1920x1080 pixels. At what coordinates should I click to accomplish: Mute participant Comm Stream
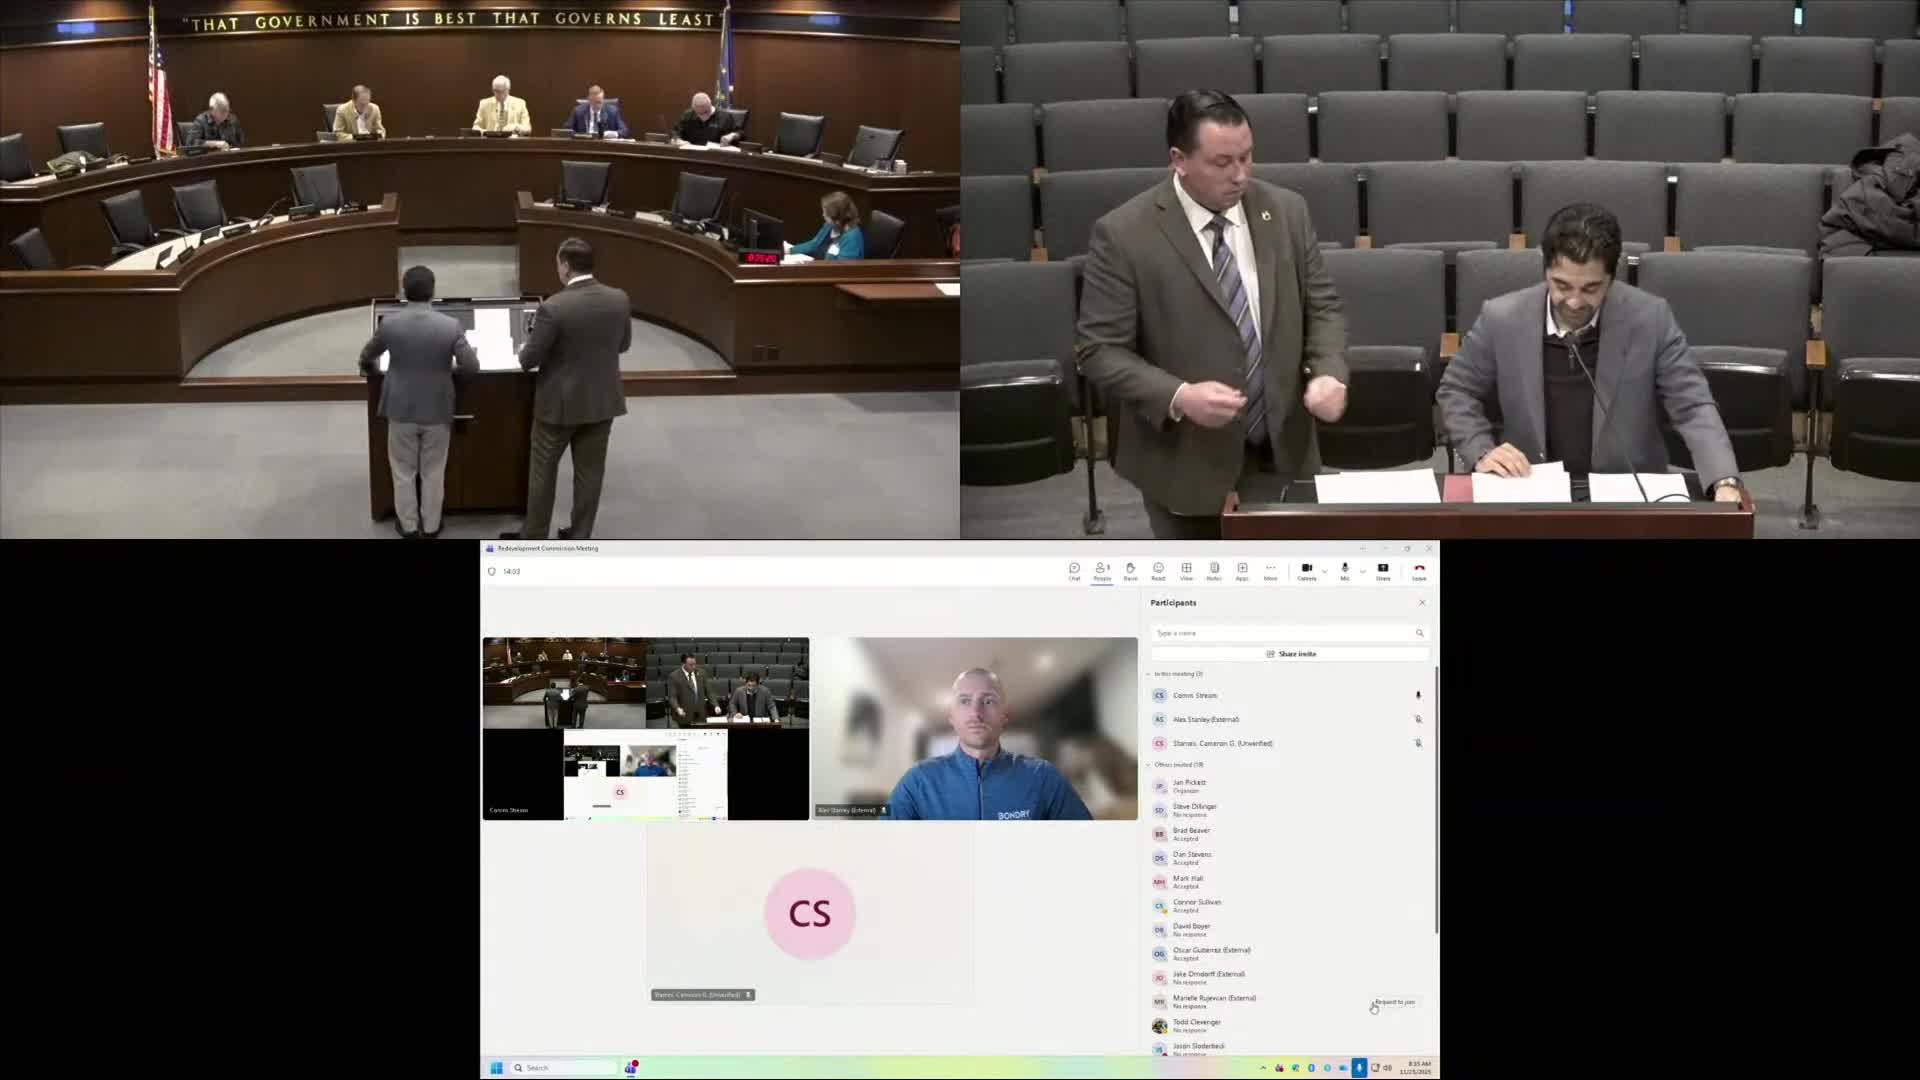(x=1418, y=695)
